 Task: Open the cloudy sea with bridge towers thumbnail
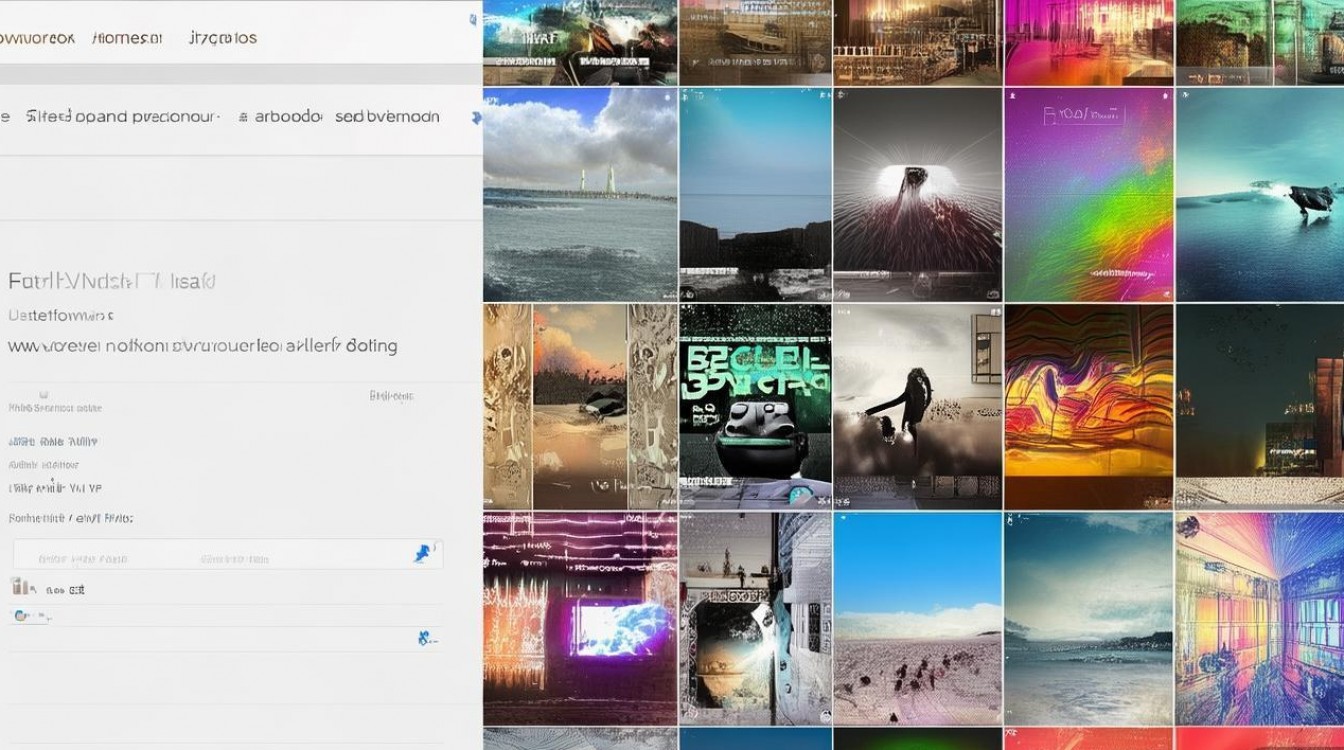click(580, 194)
